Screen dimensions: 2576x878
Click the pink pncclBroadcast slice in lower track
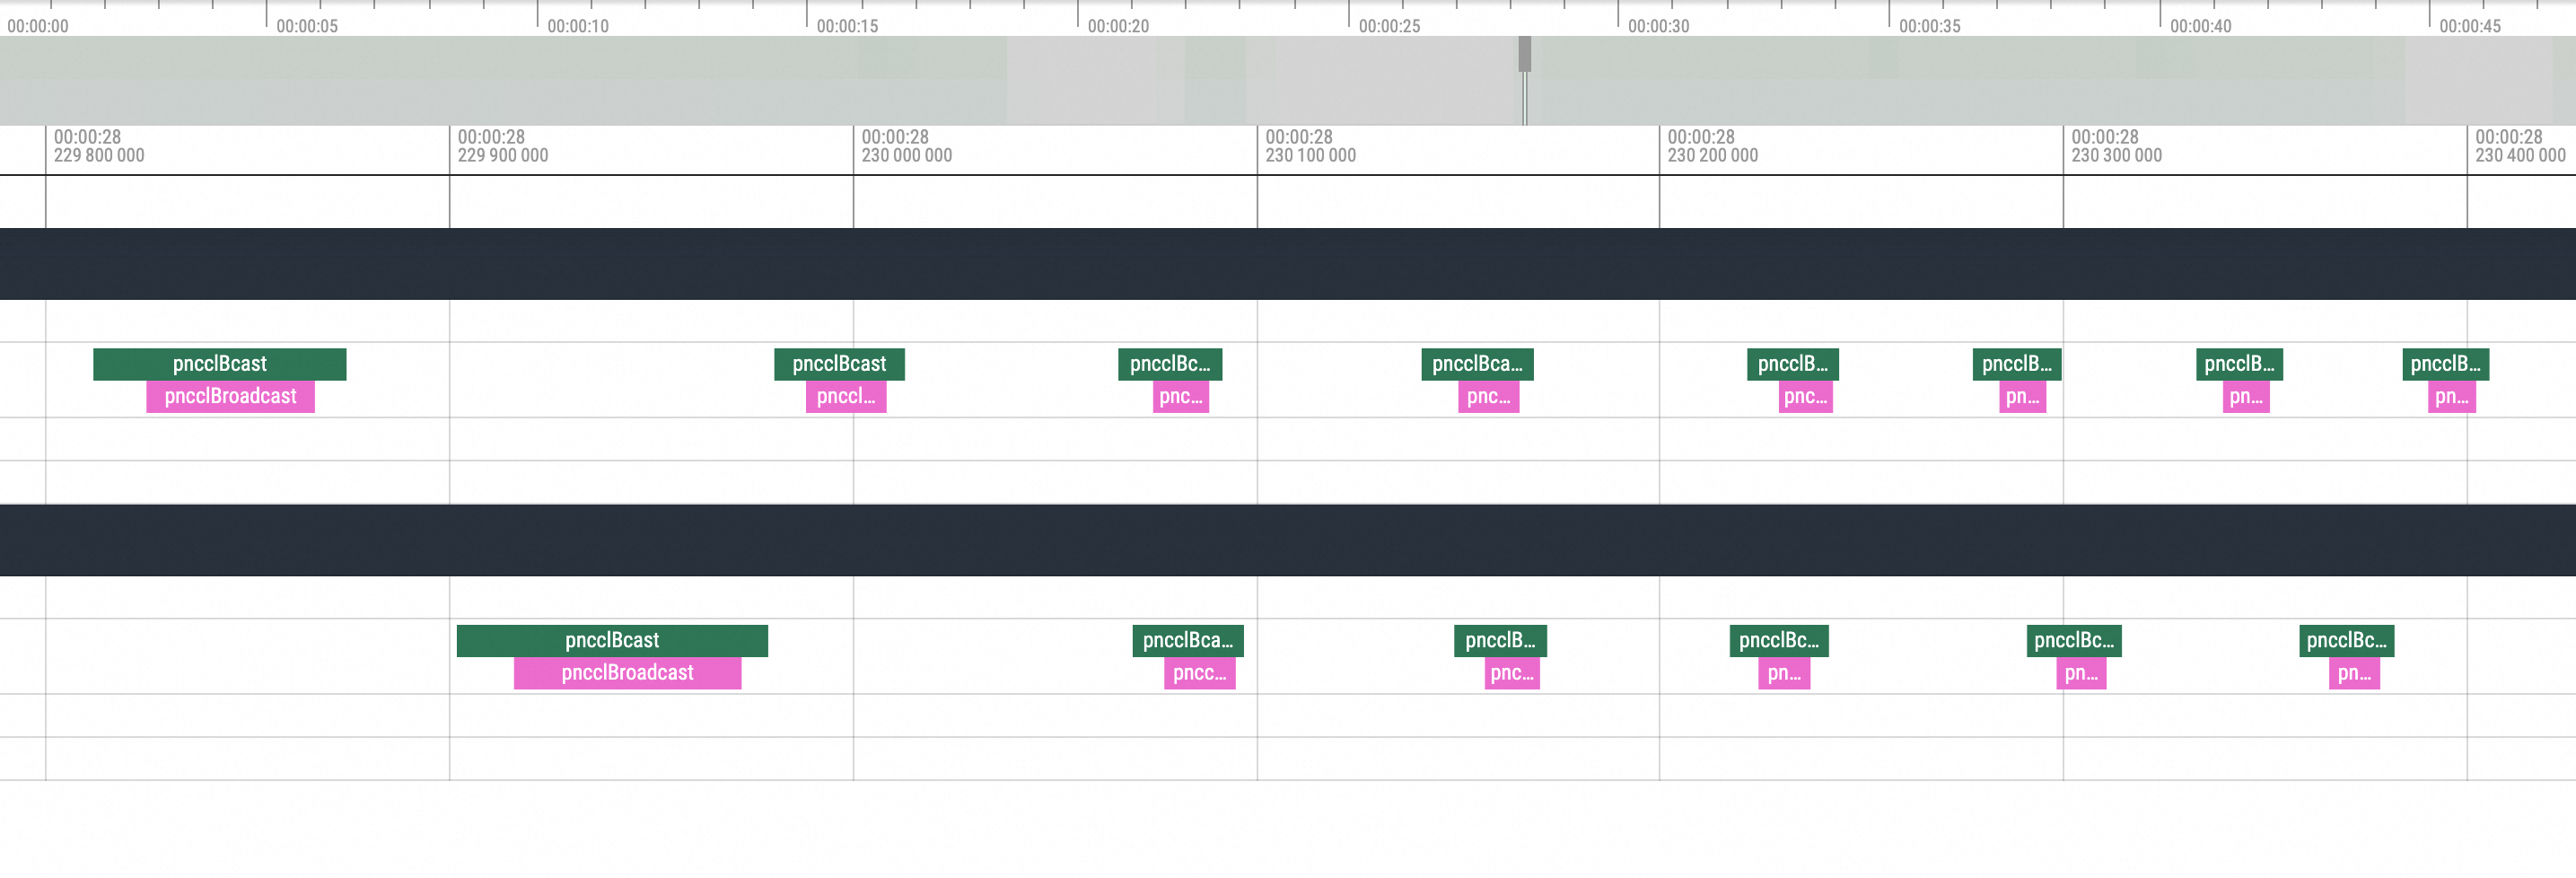tap(627, 673)
